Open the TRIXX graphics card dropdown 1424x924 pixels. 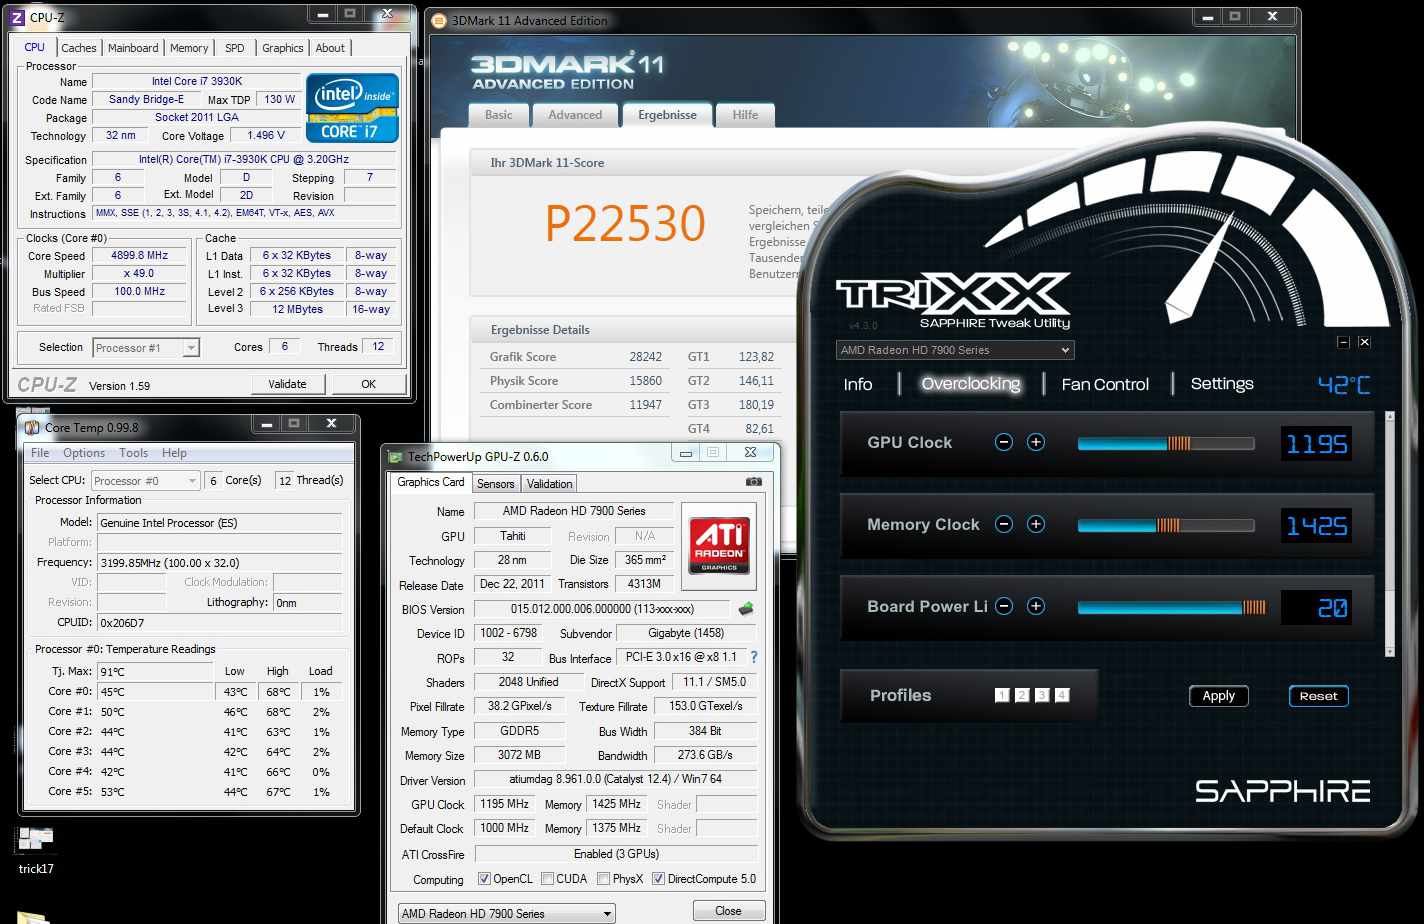coord(955,350)
